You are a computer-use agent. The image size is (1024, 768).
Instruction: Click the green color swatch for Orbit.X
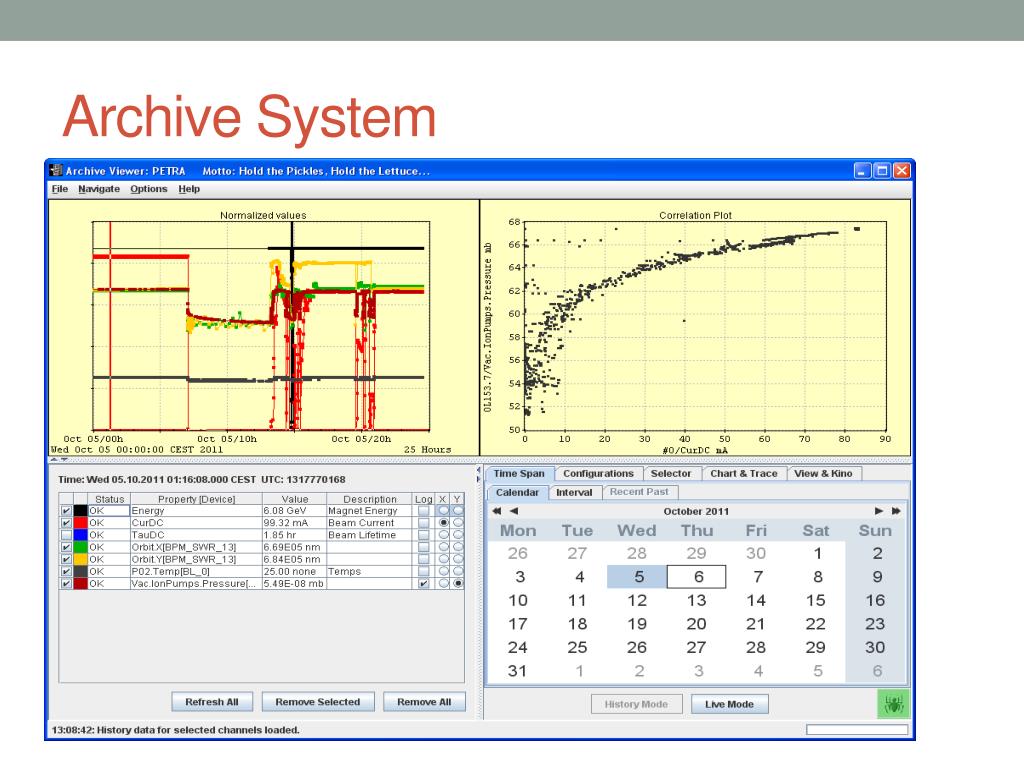(80, 547)
